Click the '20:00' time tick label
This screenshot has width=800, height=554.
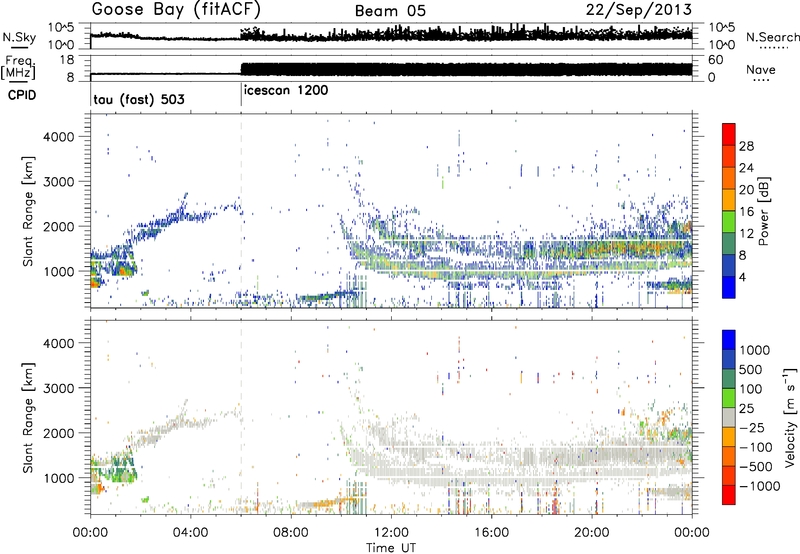pos(591,533)
